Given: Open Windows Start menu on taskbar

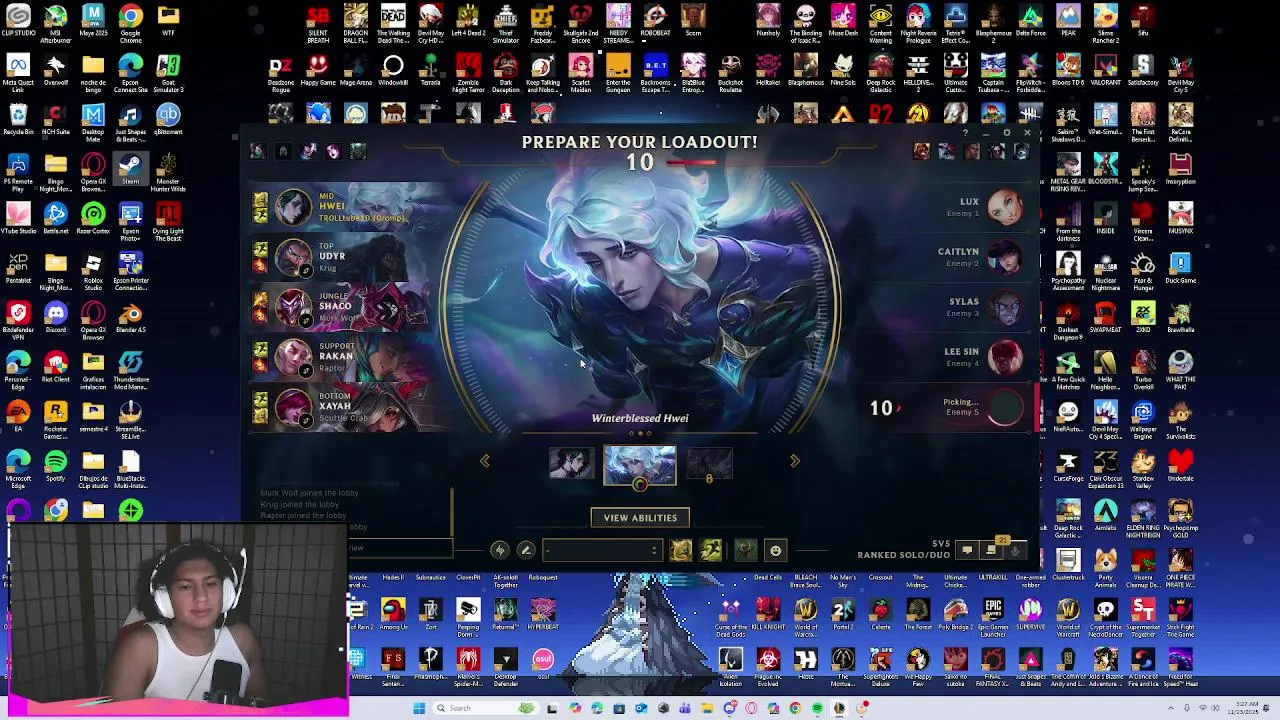Looking at the screenshot, I should pos(419,708).
